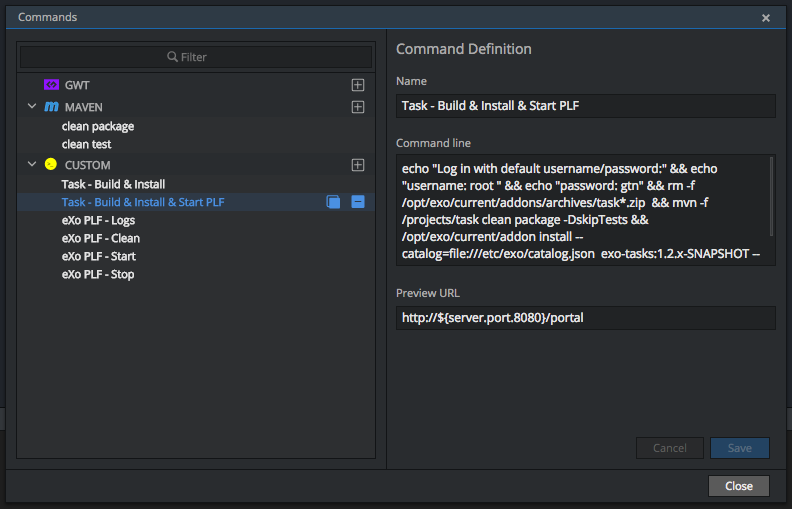Add a new CUSTOM command
The width and height of the screenshot is (792, 509).
pos(358,165)
